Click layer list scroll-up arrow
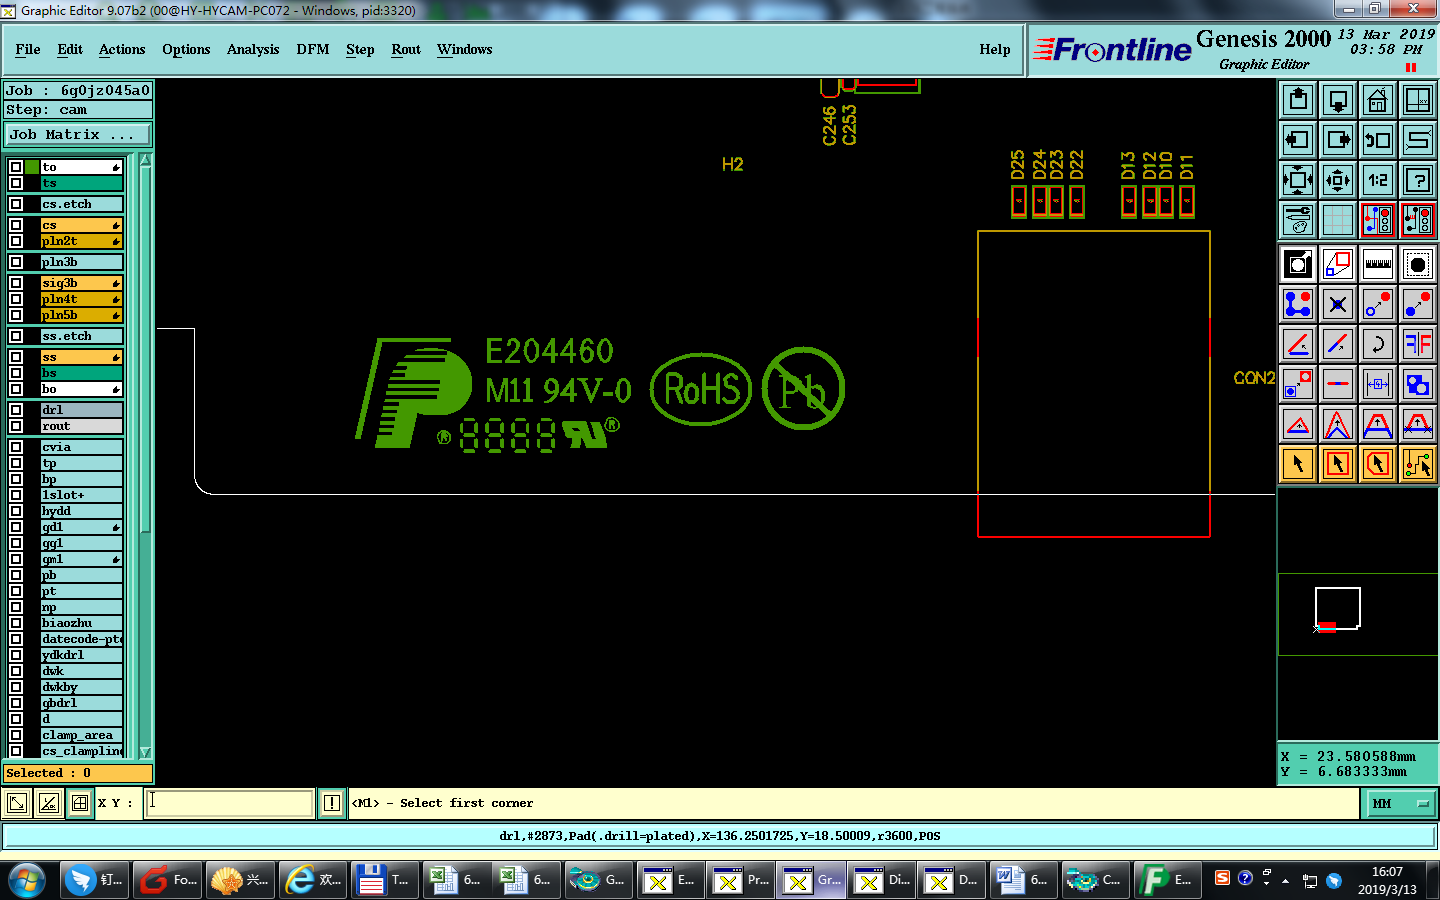Viewport: 1440px width, 900px height. 145,160
